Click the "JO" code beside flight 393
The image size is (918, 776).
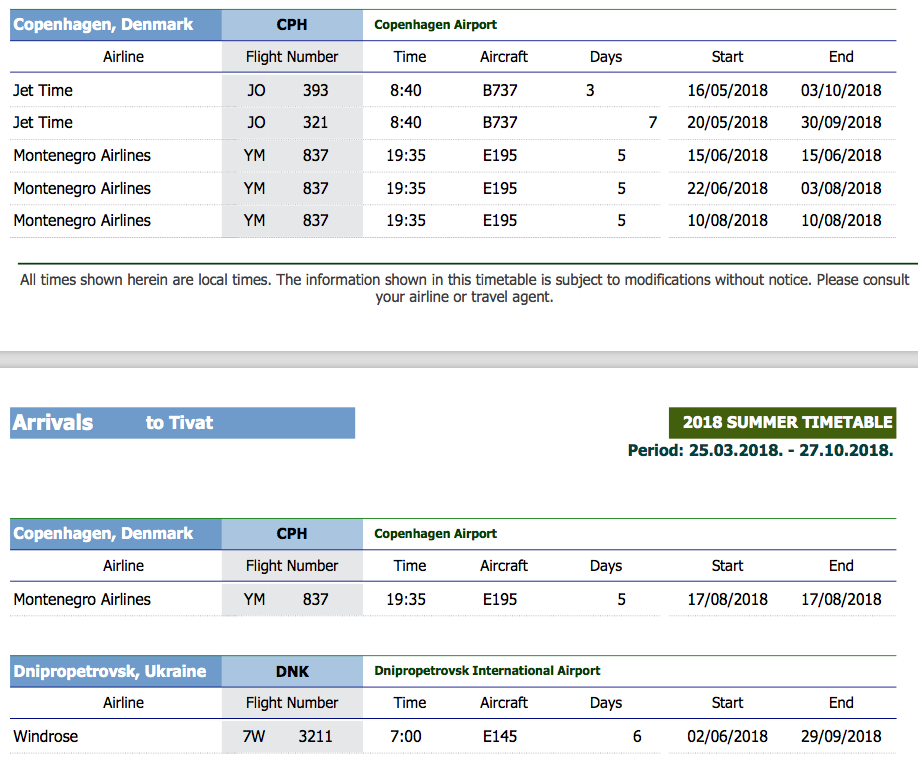coord(256,90)
